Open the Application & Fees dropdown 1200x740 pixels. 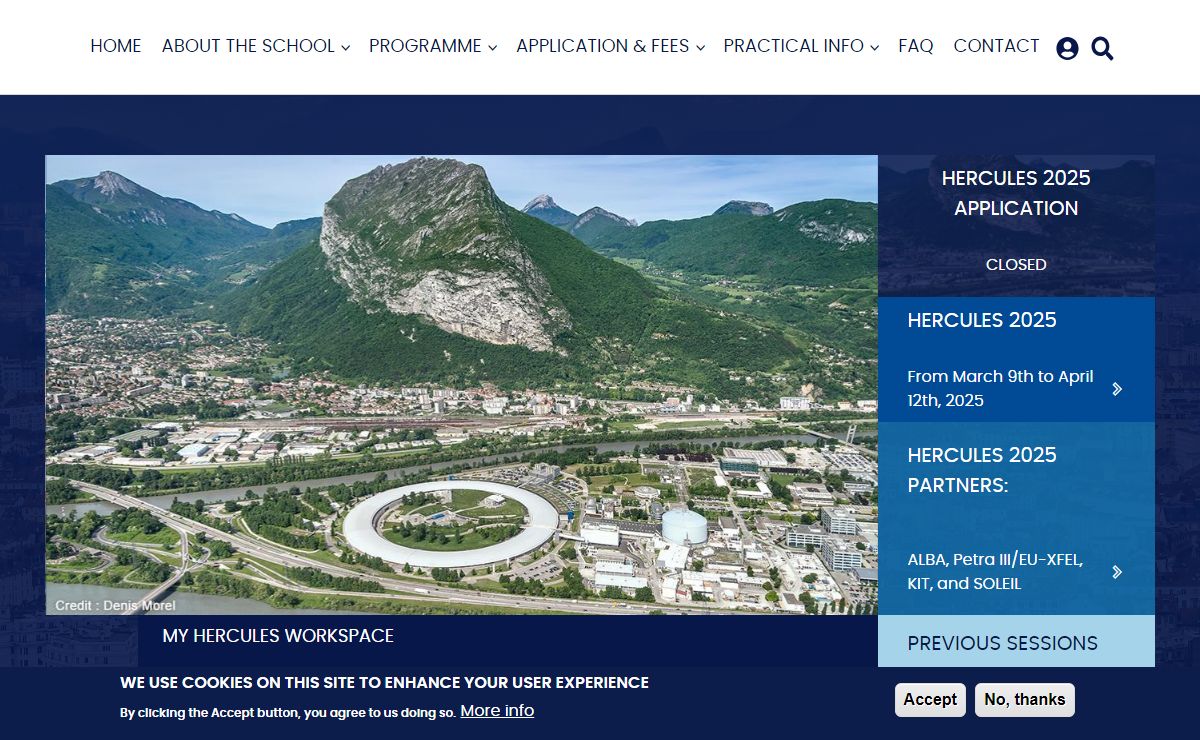point(610,46)
